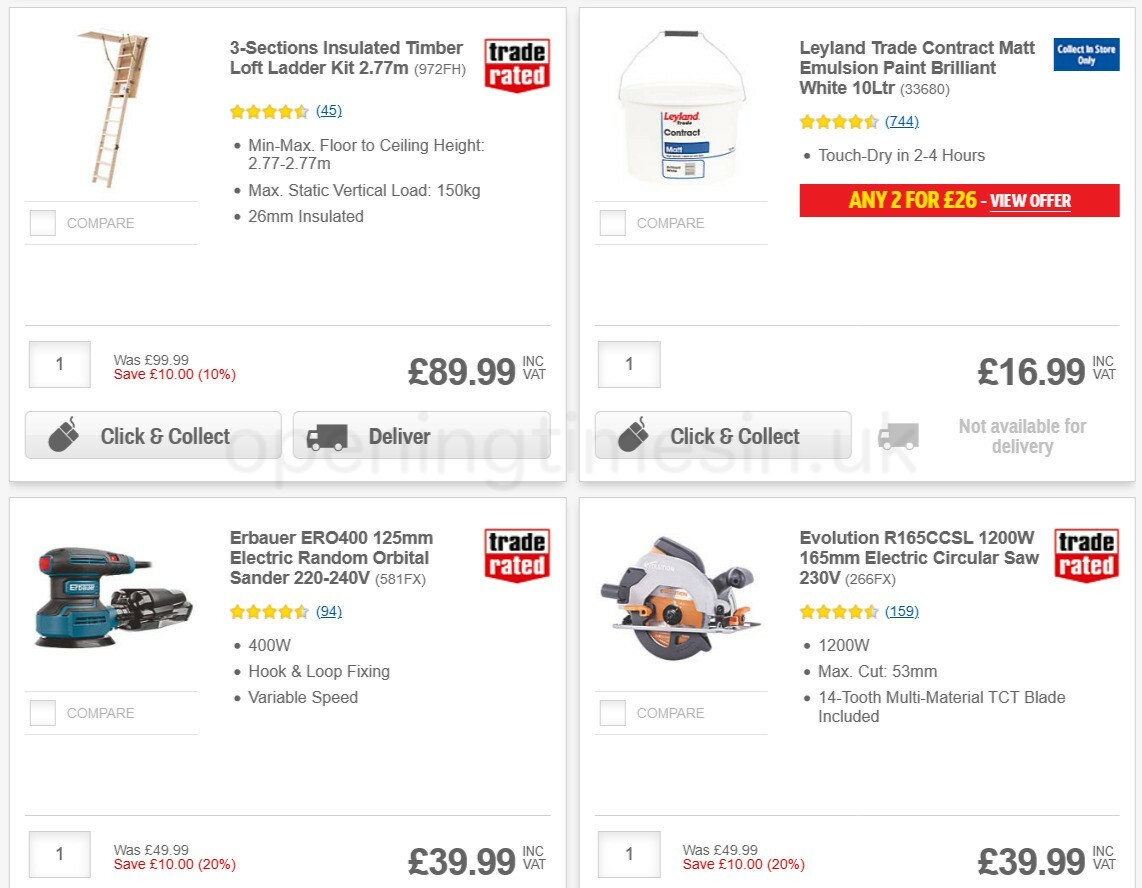Tick the Compare checkbox for the loft ladder
The width and height of the screenshot is (1142, 888).
42,223
